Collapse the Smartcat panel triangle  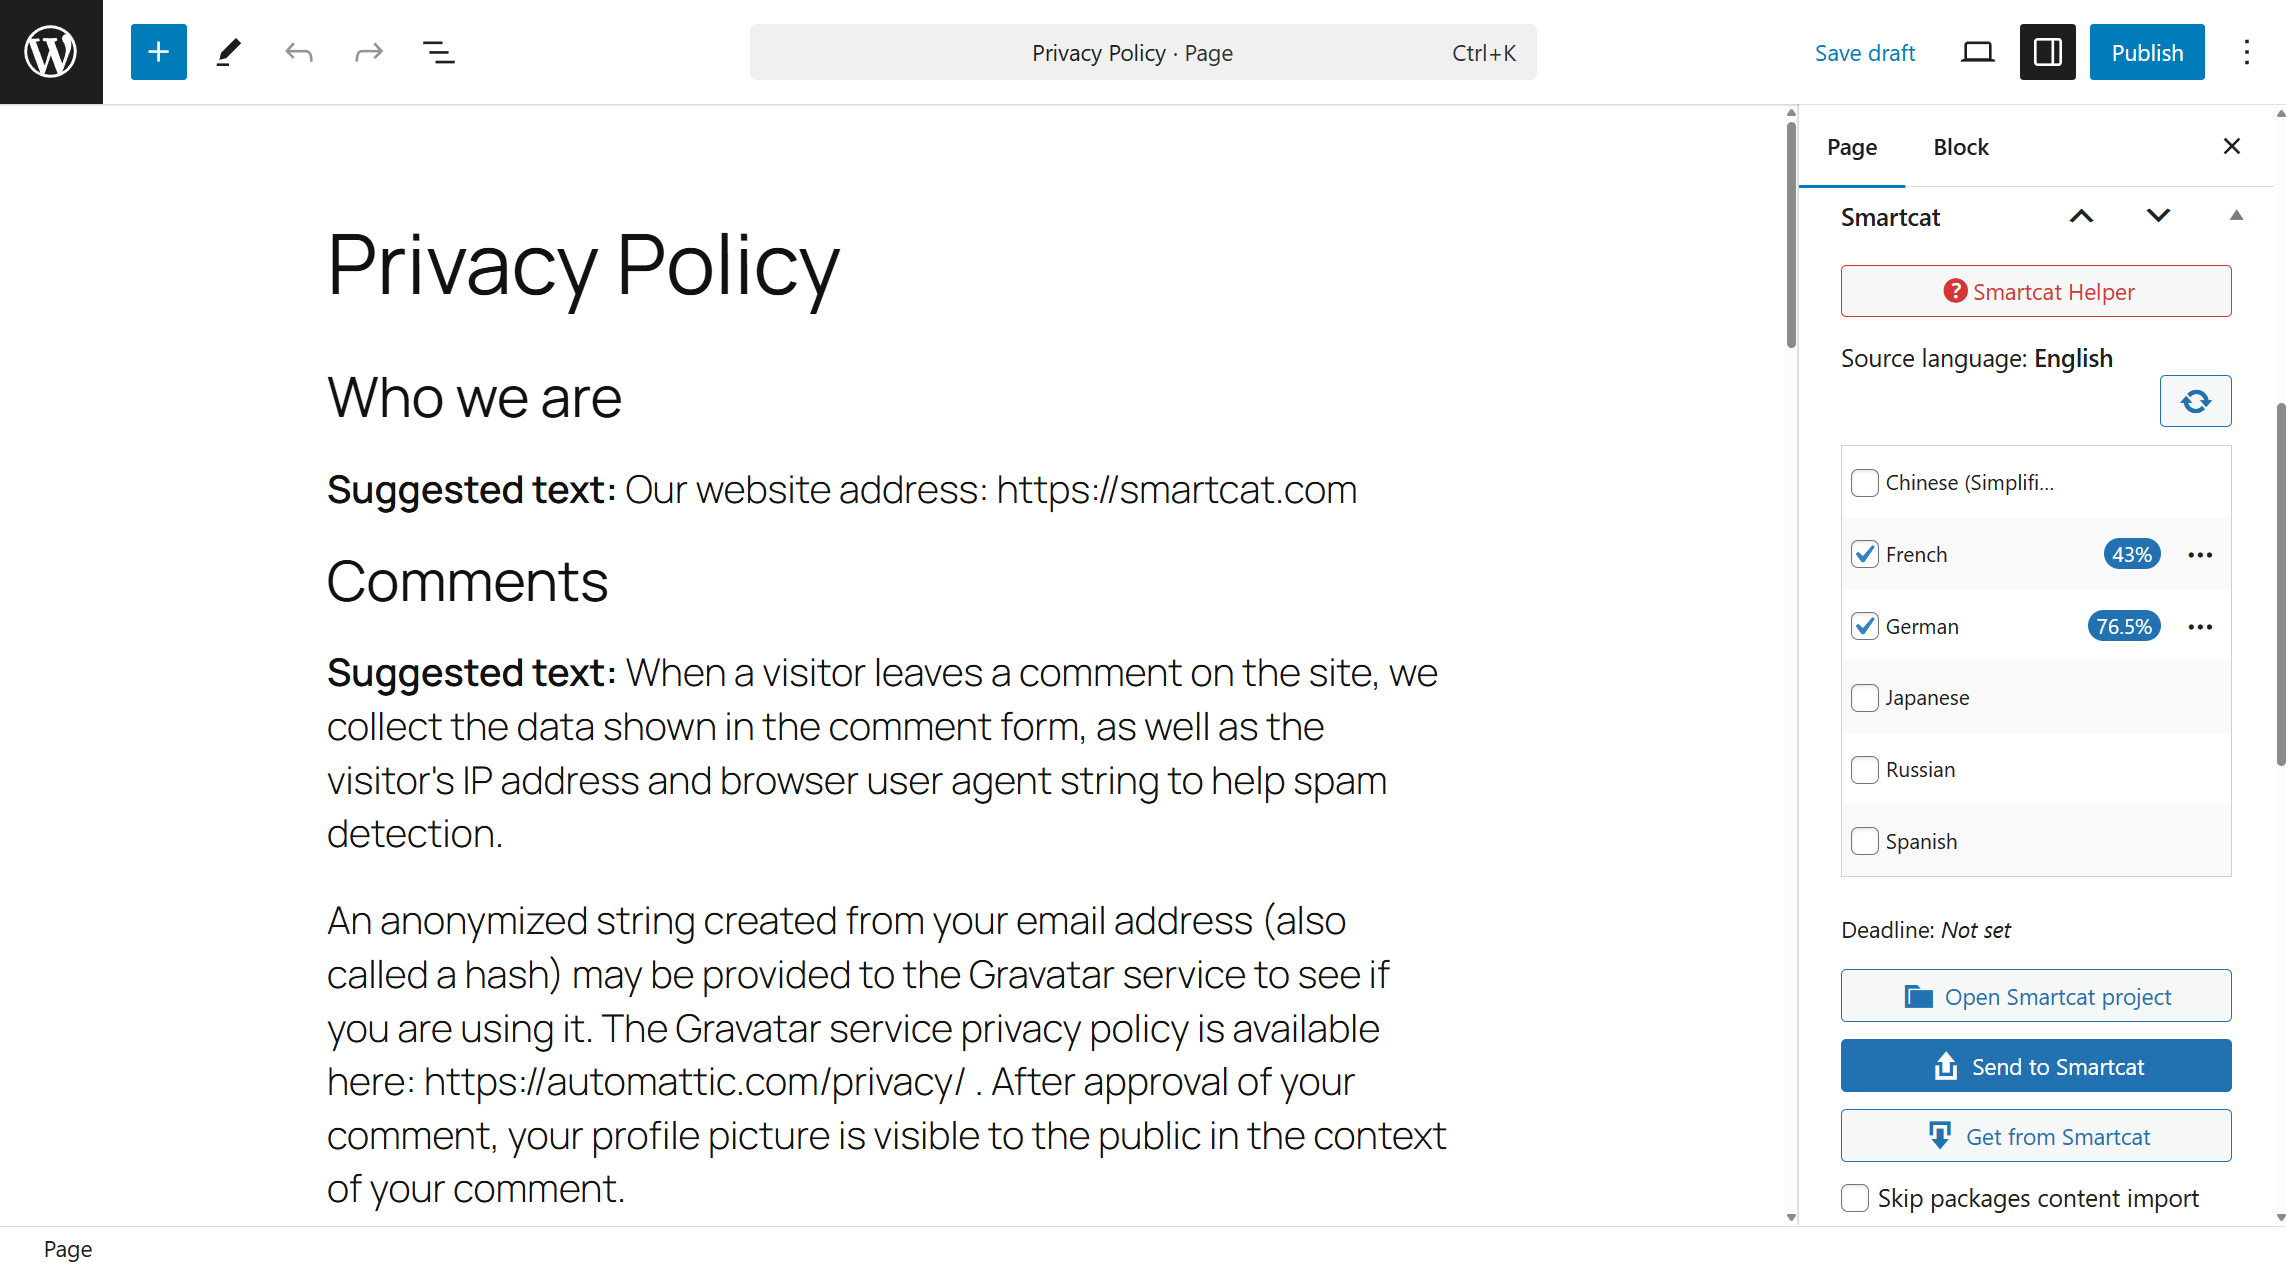coord(2236,216)
